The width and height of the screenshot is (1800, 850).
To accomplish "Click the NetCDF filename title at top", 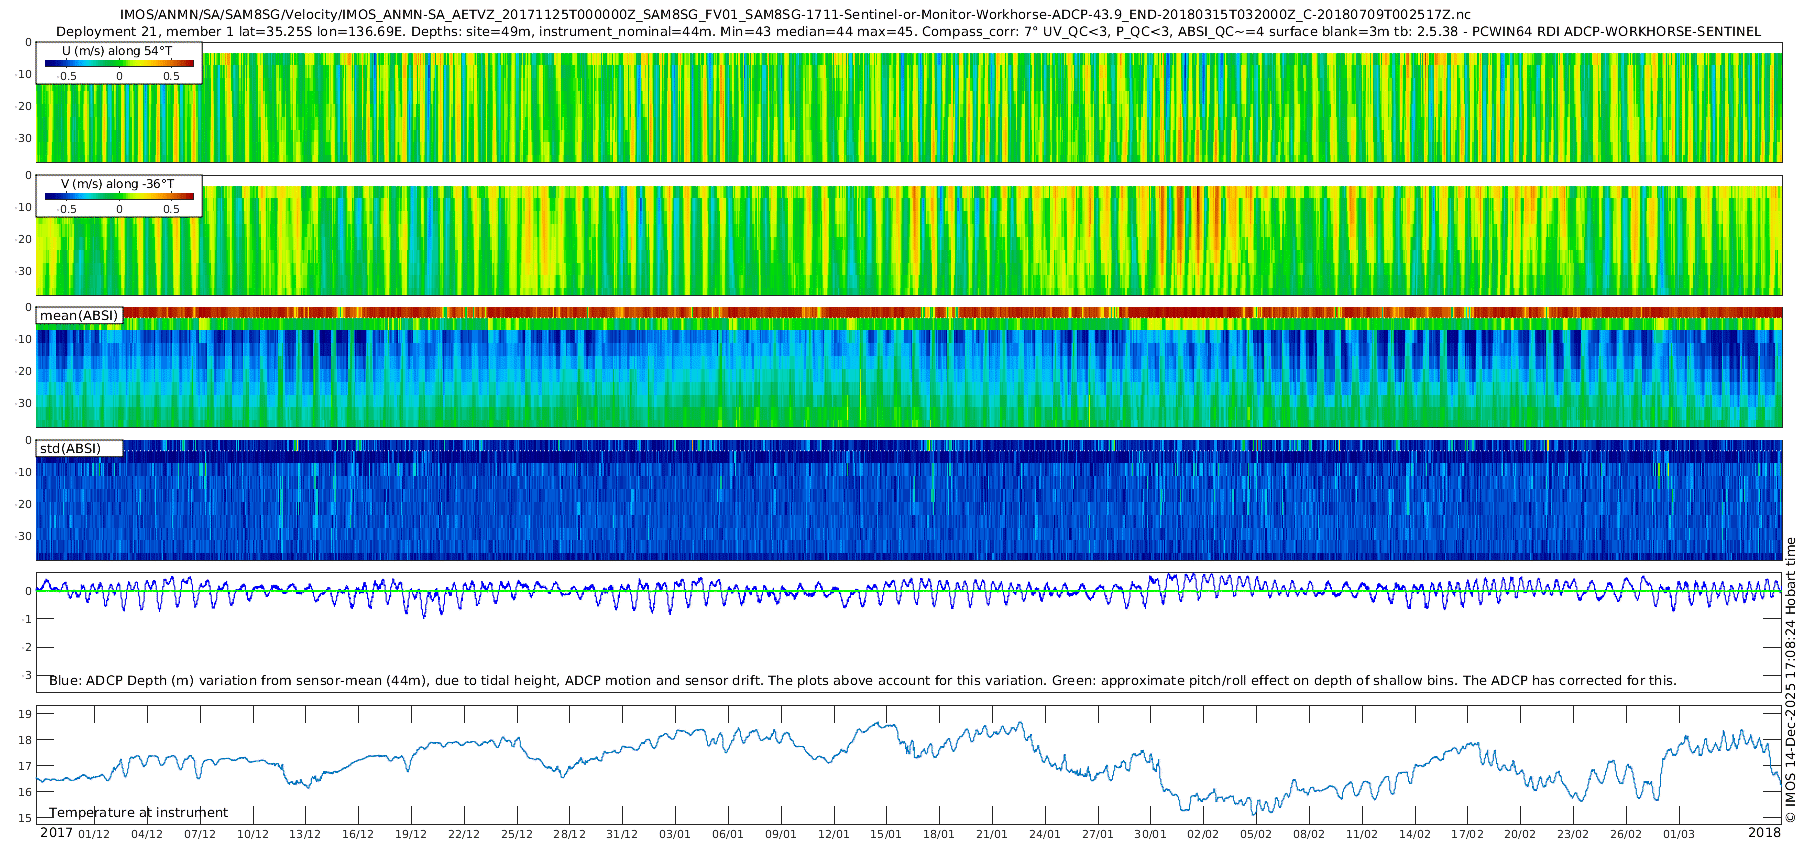I will 795,15.
